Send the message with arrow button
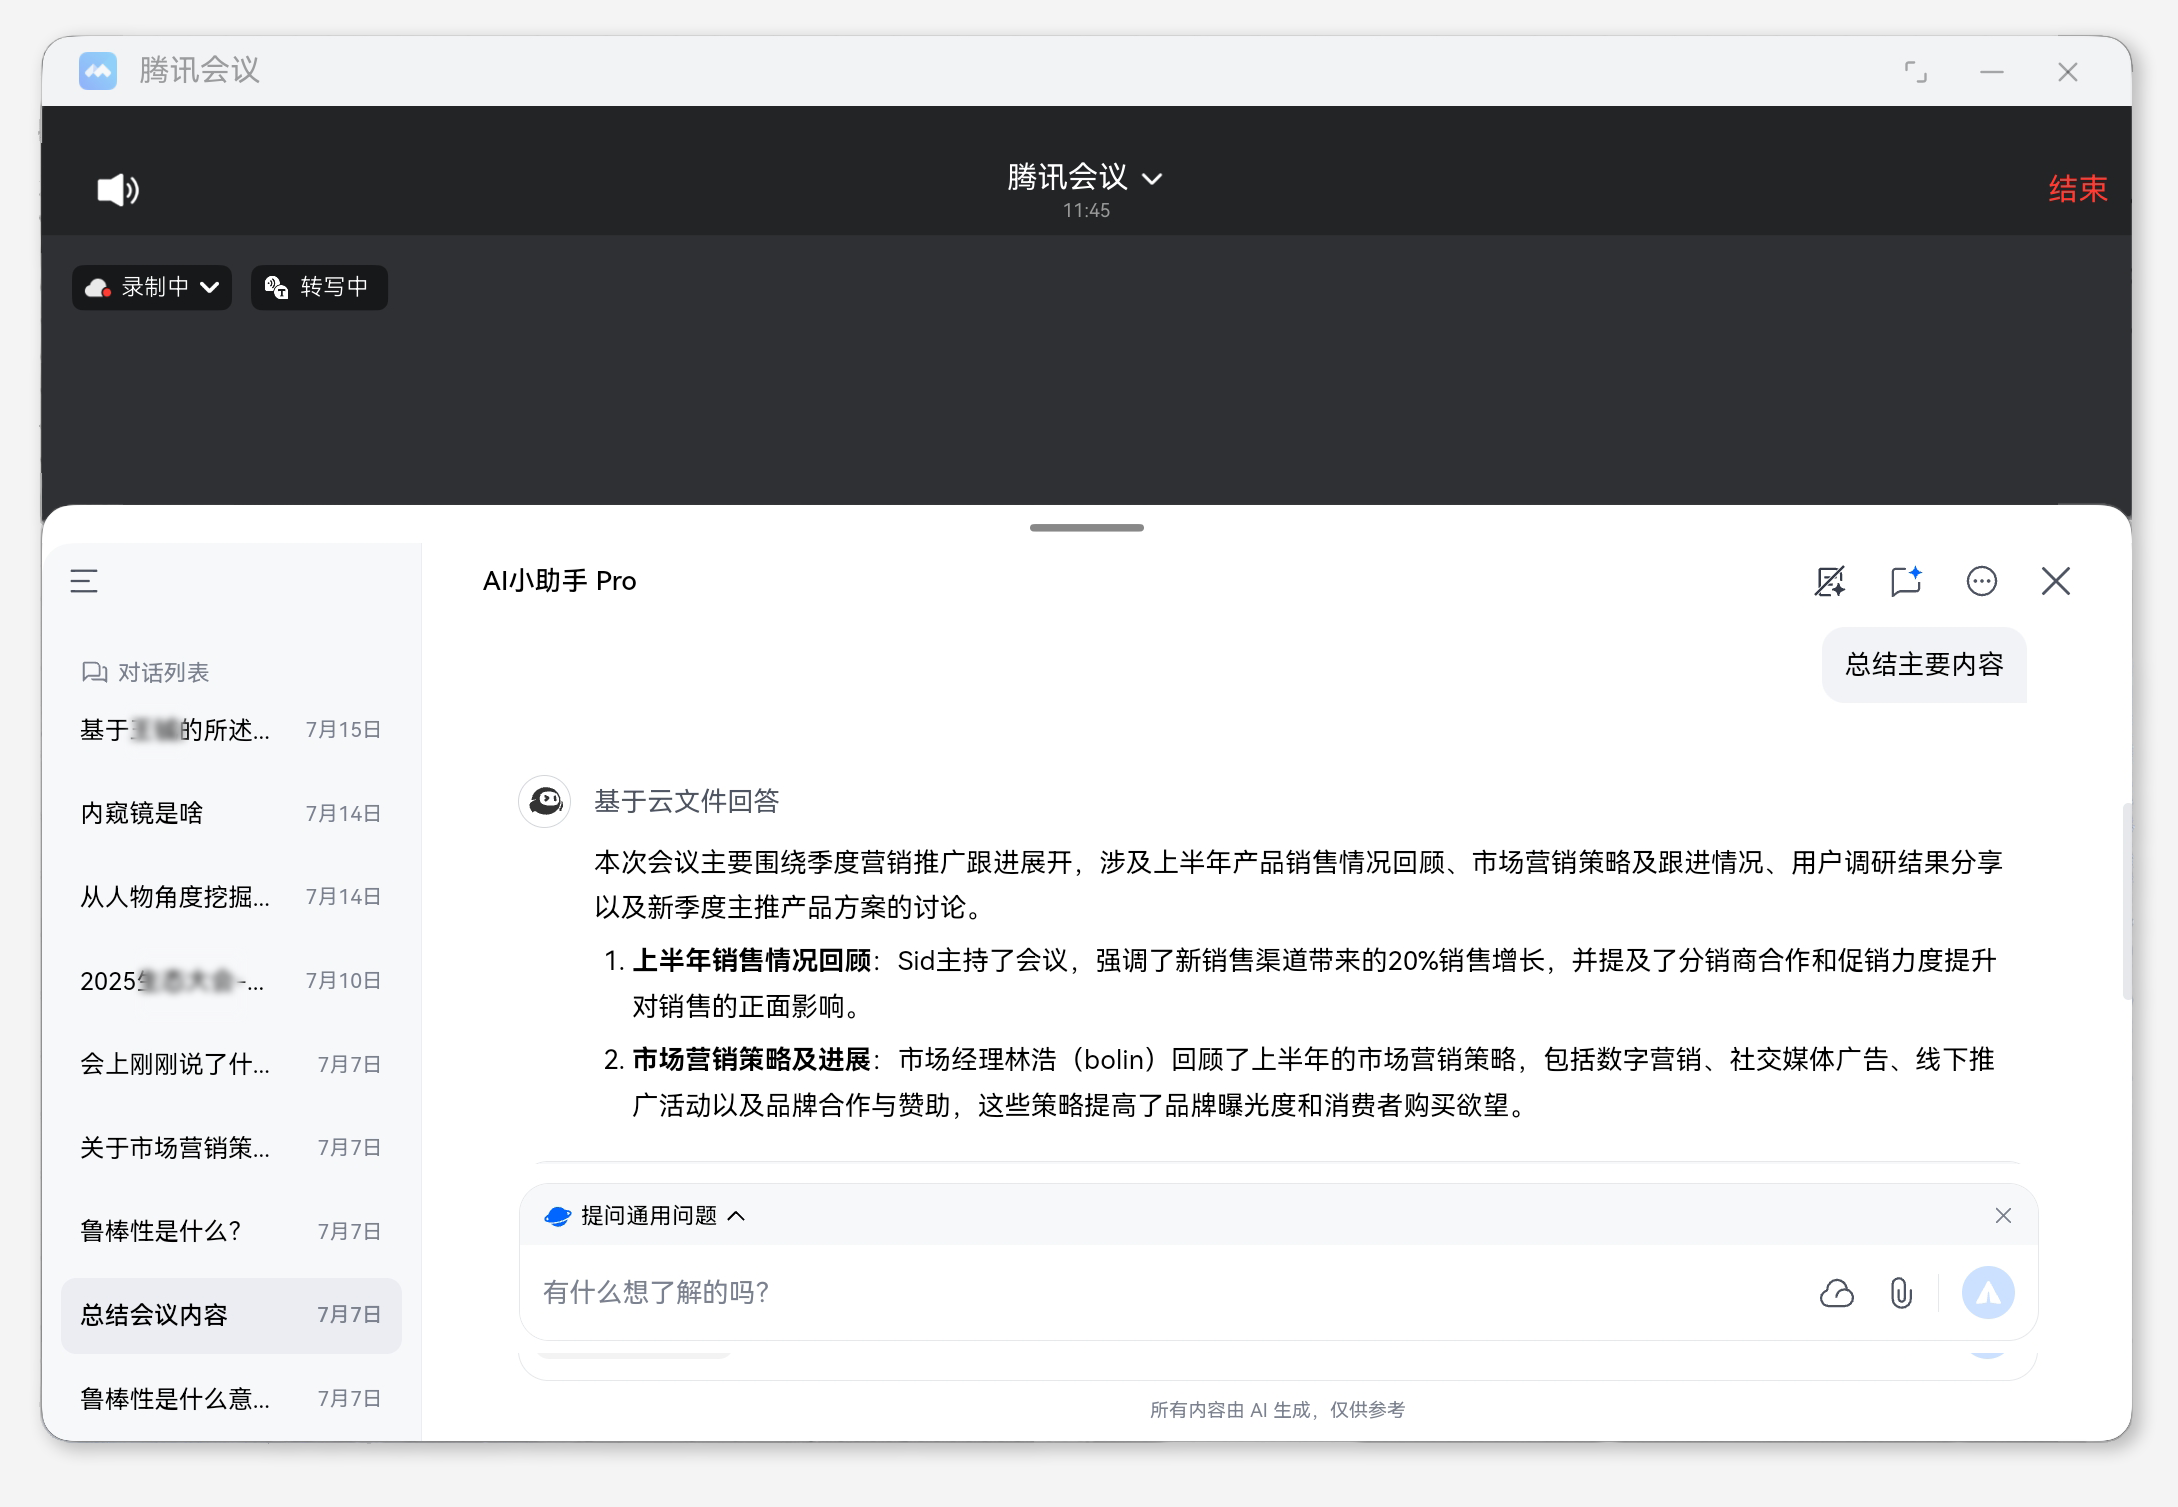This screenshot has height=1507, width=2178. [x=1988, y=1293]
